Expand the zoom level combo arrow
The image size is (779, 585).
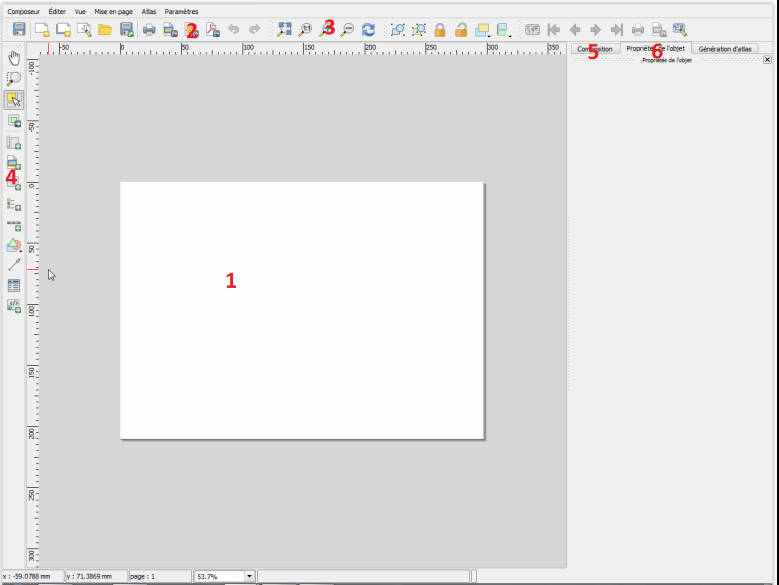(x=249, y=576)
